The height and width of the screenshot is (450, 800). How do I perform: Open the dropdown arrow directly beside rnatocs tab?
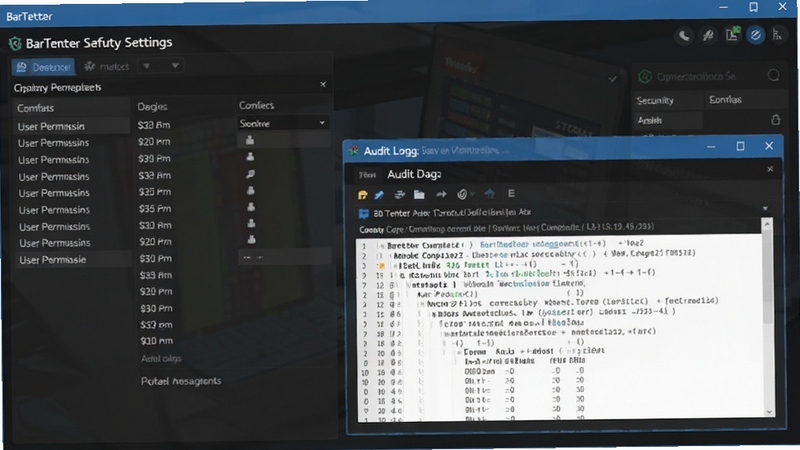146,66
